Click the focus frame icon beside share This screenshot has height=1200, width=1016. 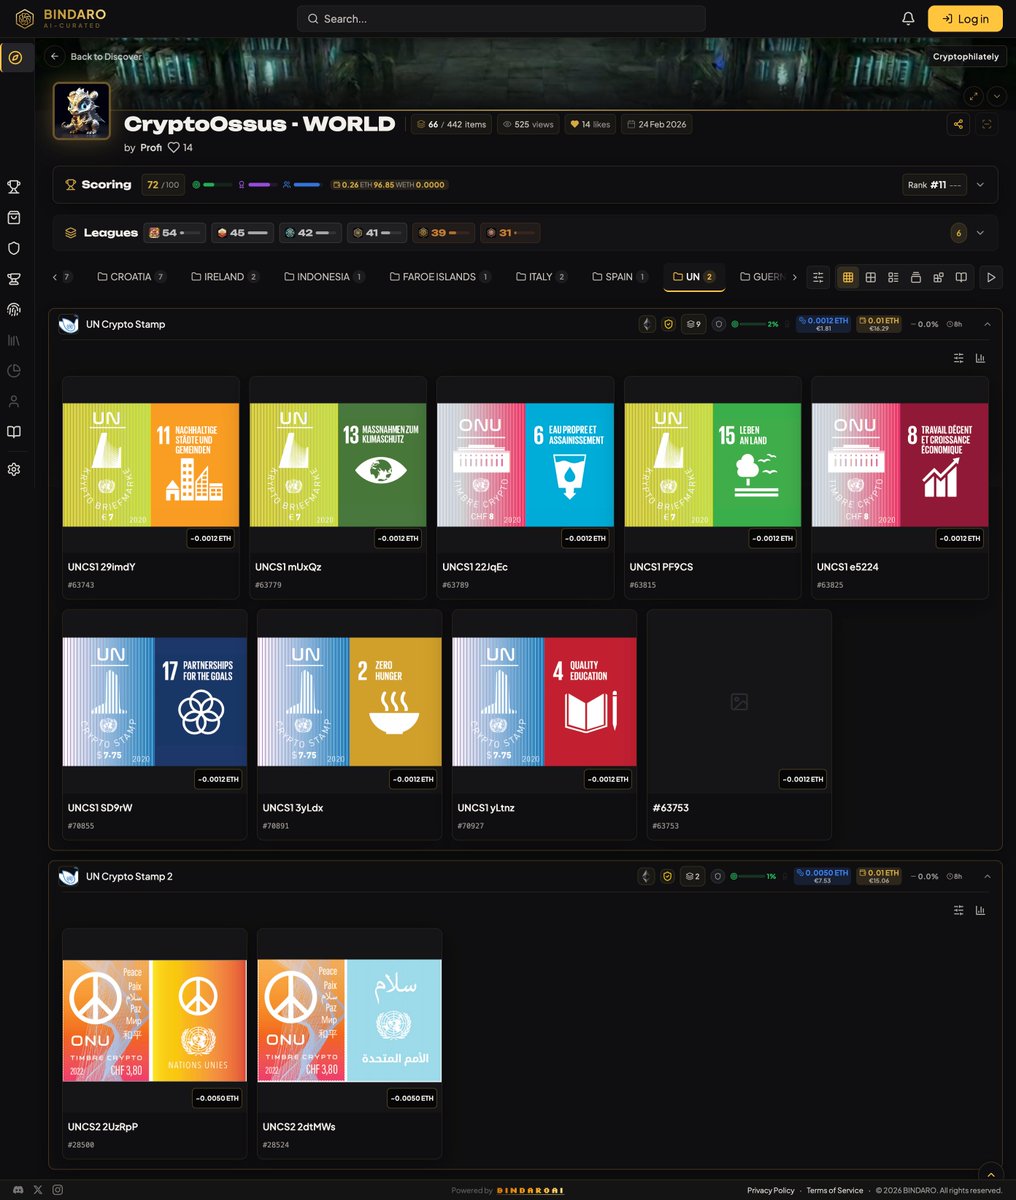pyautogui.click(x=987, y=124)
